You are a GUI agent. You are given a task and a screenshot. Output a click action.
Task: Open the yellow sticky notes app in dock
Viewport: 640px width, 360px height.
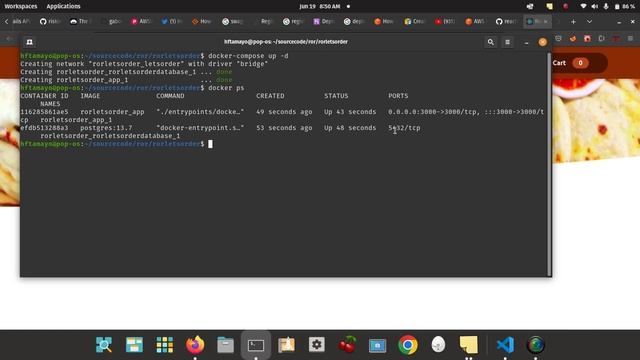pyautogui.click(x=469, y=345)
